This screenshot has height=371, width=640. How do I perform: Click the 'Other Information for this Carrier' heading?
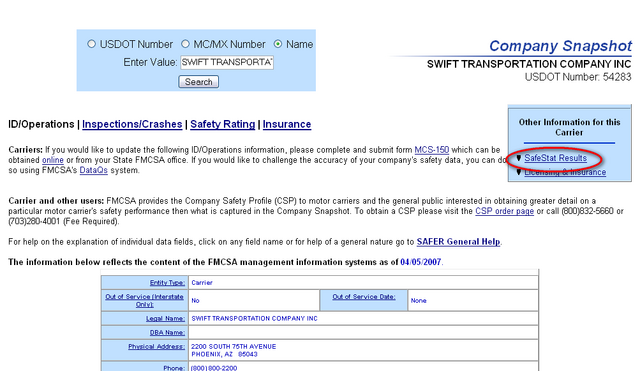tap(569, 127)
